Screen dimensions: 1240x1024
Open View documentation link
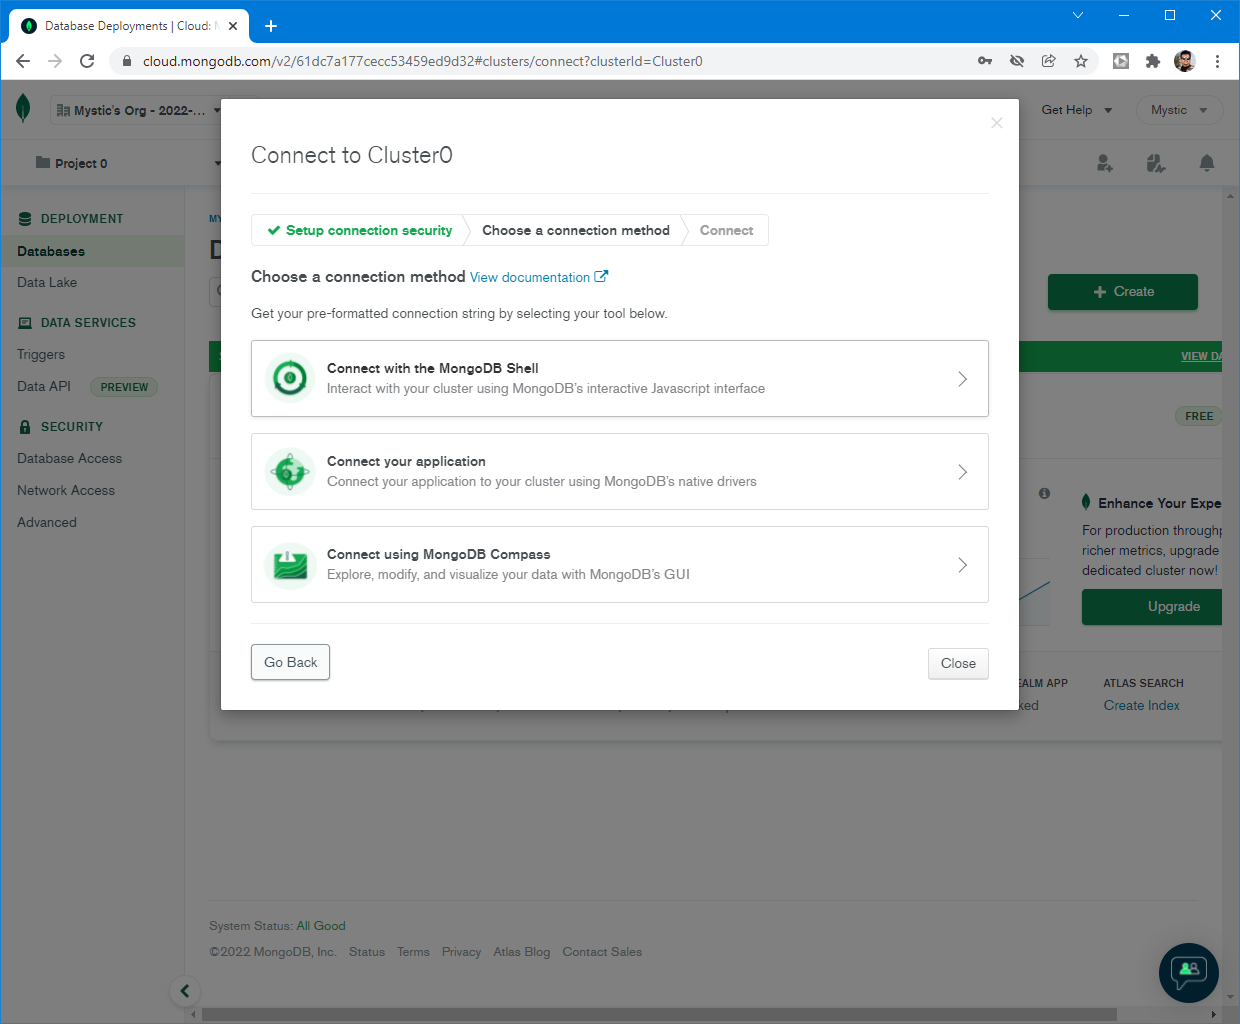click(x=530, y=277)
